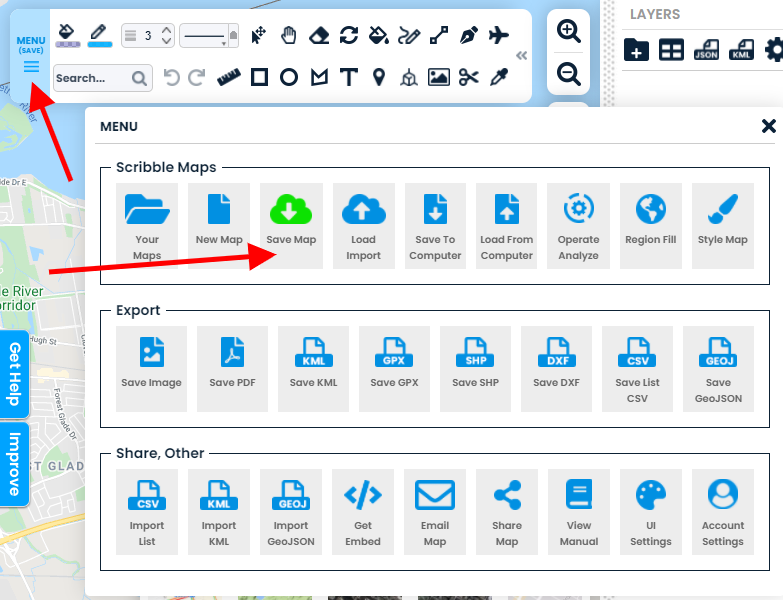Click the Eyedropper tool

click(x=499, y=77)
